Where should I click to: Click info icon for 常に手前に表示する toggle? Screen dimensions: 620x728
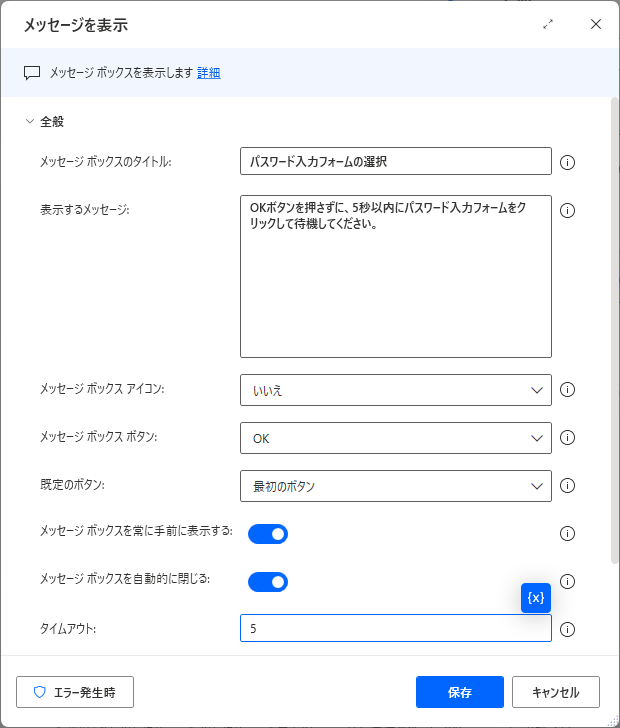pyautogui.click(x=567, y=533)
